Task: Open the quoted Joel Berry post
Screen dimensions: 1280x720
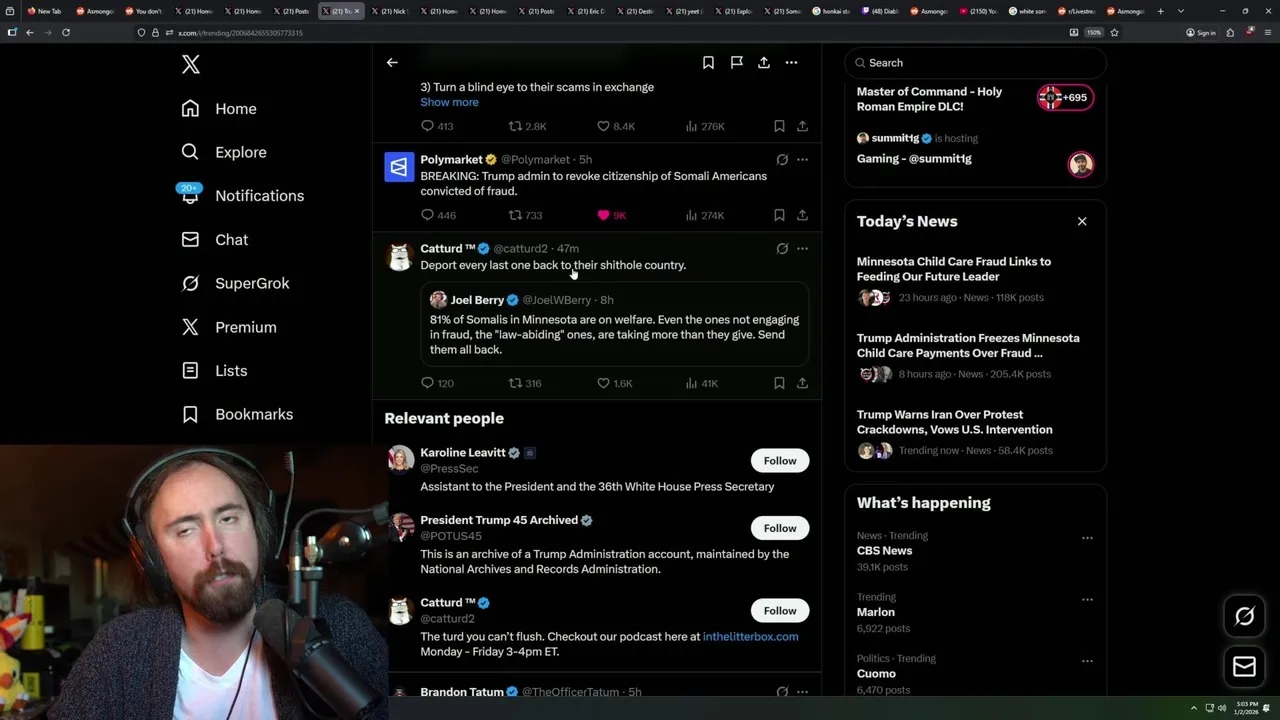Action: coord(615,324)
